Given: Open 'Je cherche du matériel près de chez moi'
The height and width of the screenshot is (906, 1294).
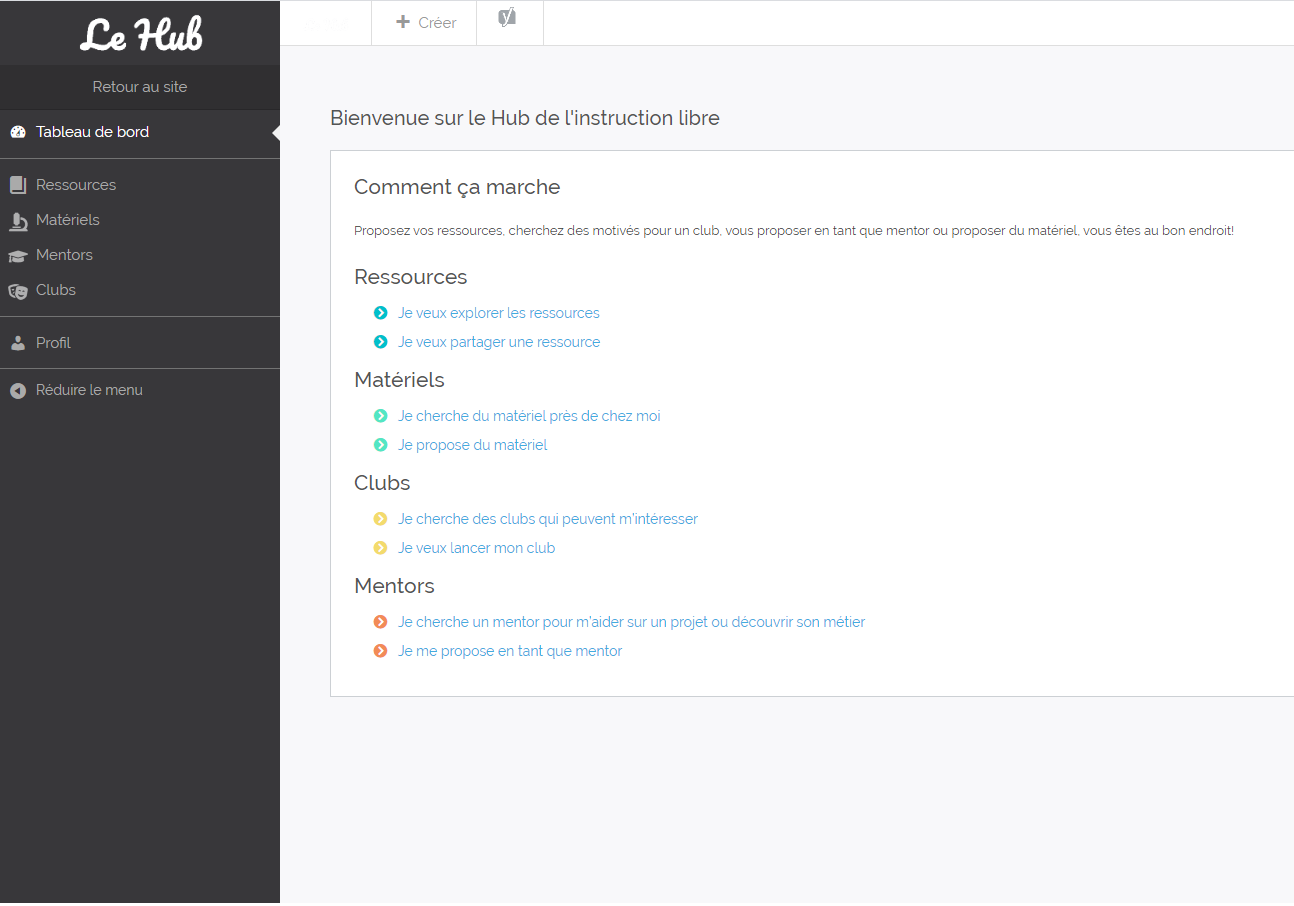Looking at the screenshot, I should (529, 416).
